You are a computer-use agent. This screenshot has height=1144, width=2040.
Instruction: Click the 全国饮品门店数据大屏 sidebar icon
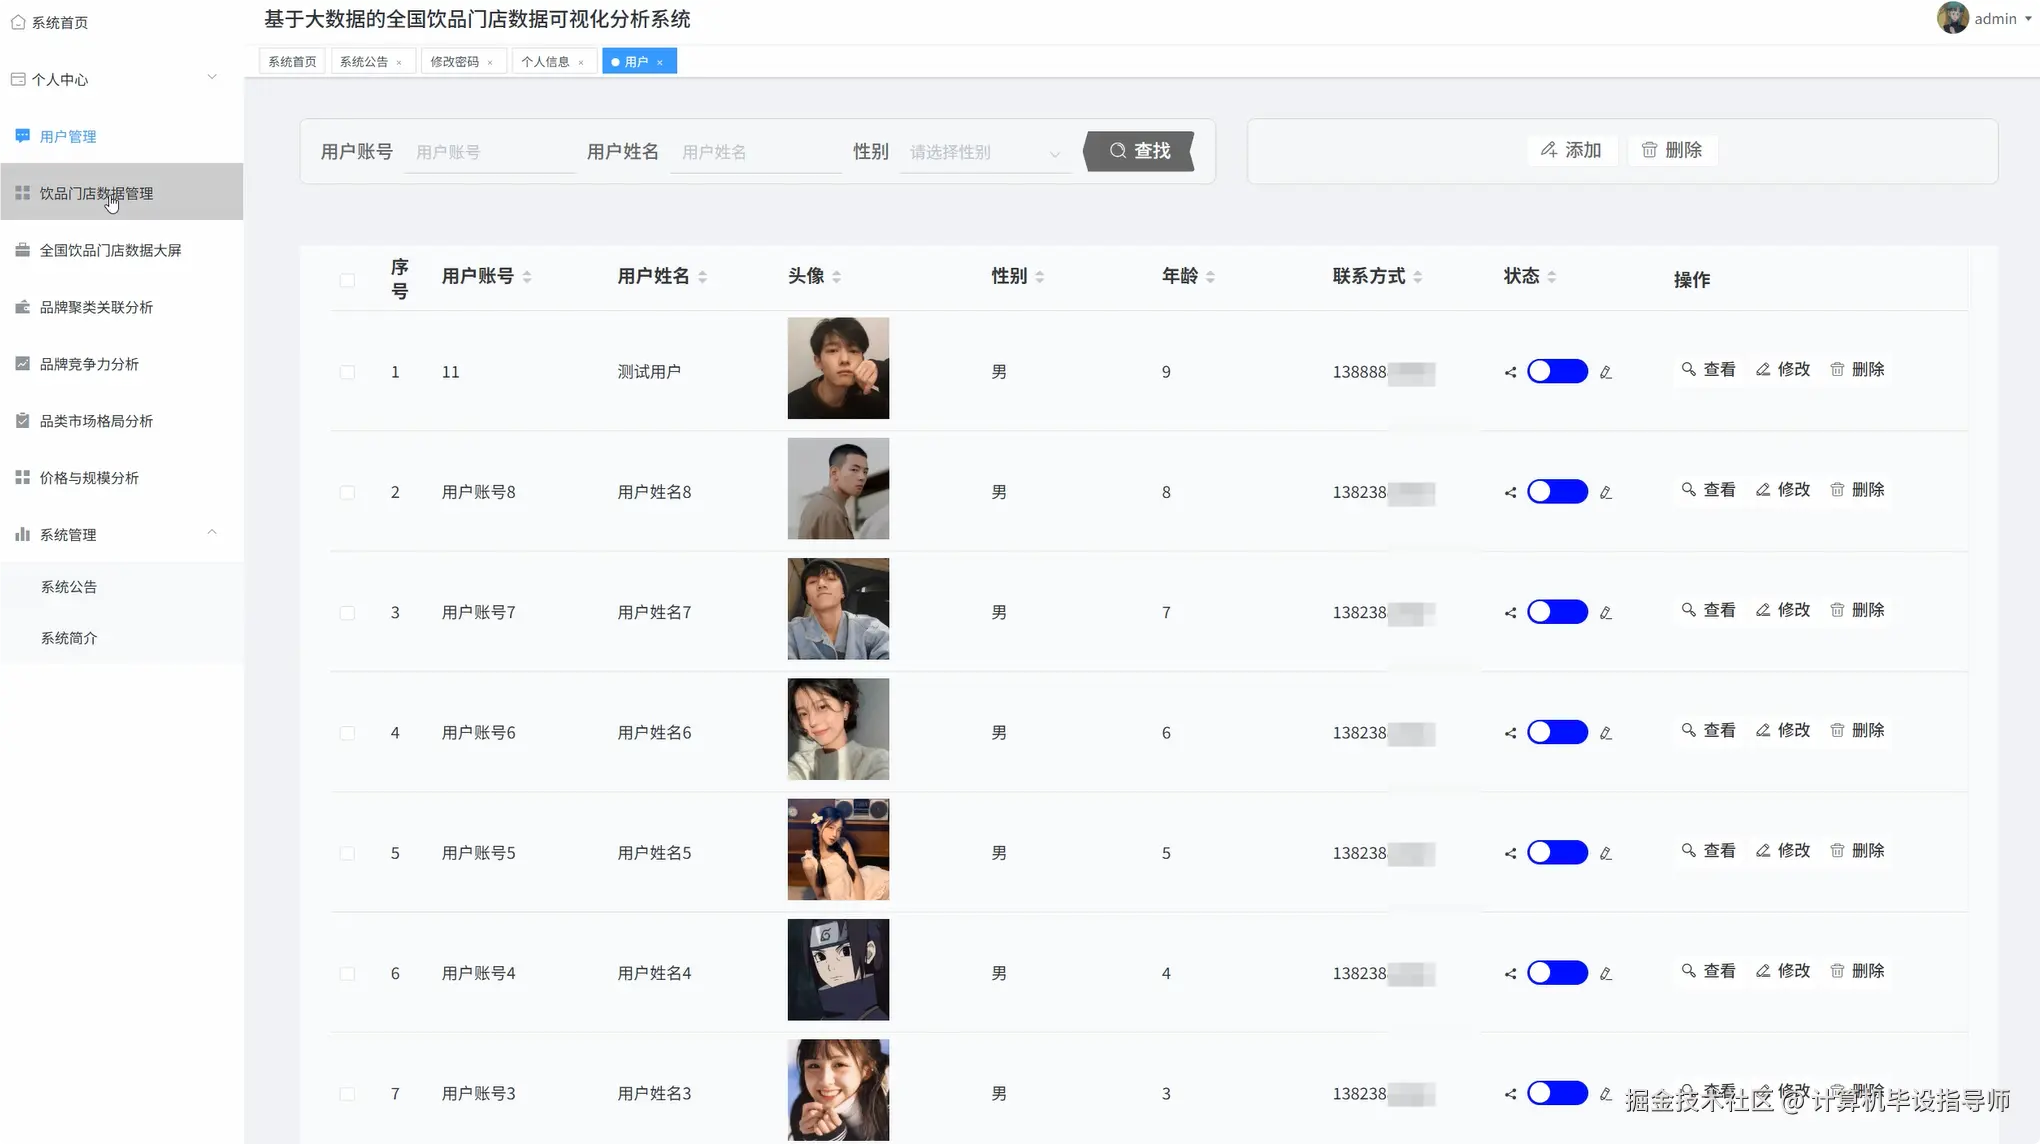22,250
